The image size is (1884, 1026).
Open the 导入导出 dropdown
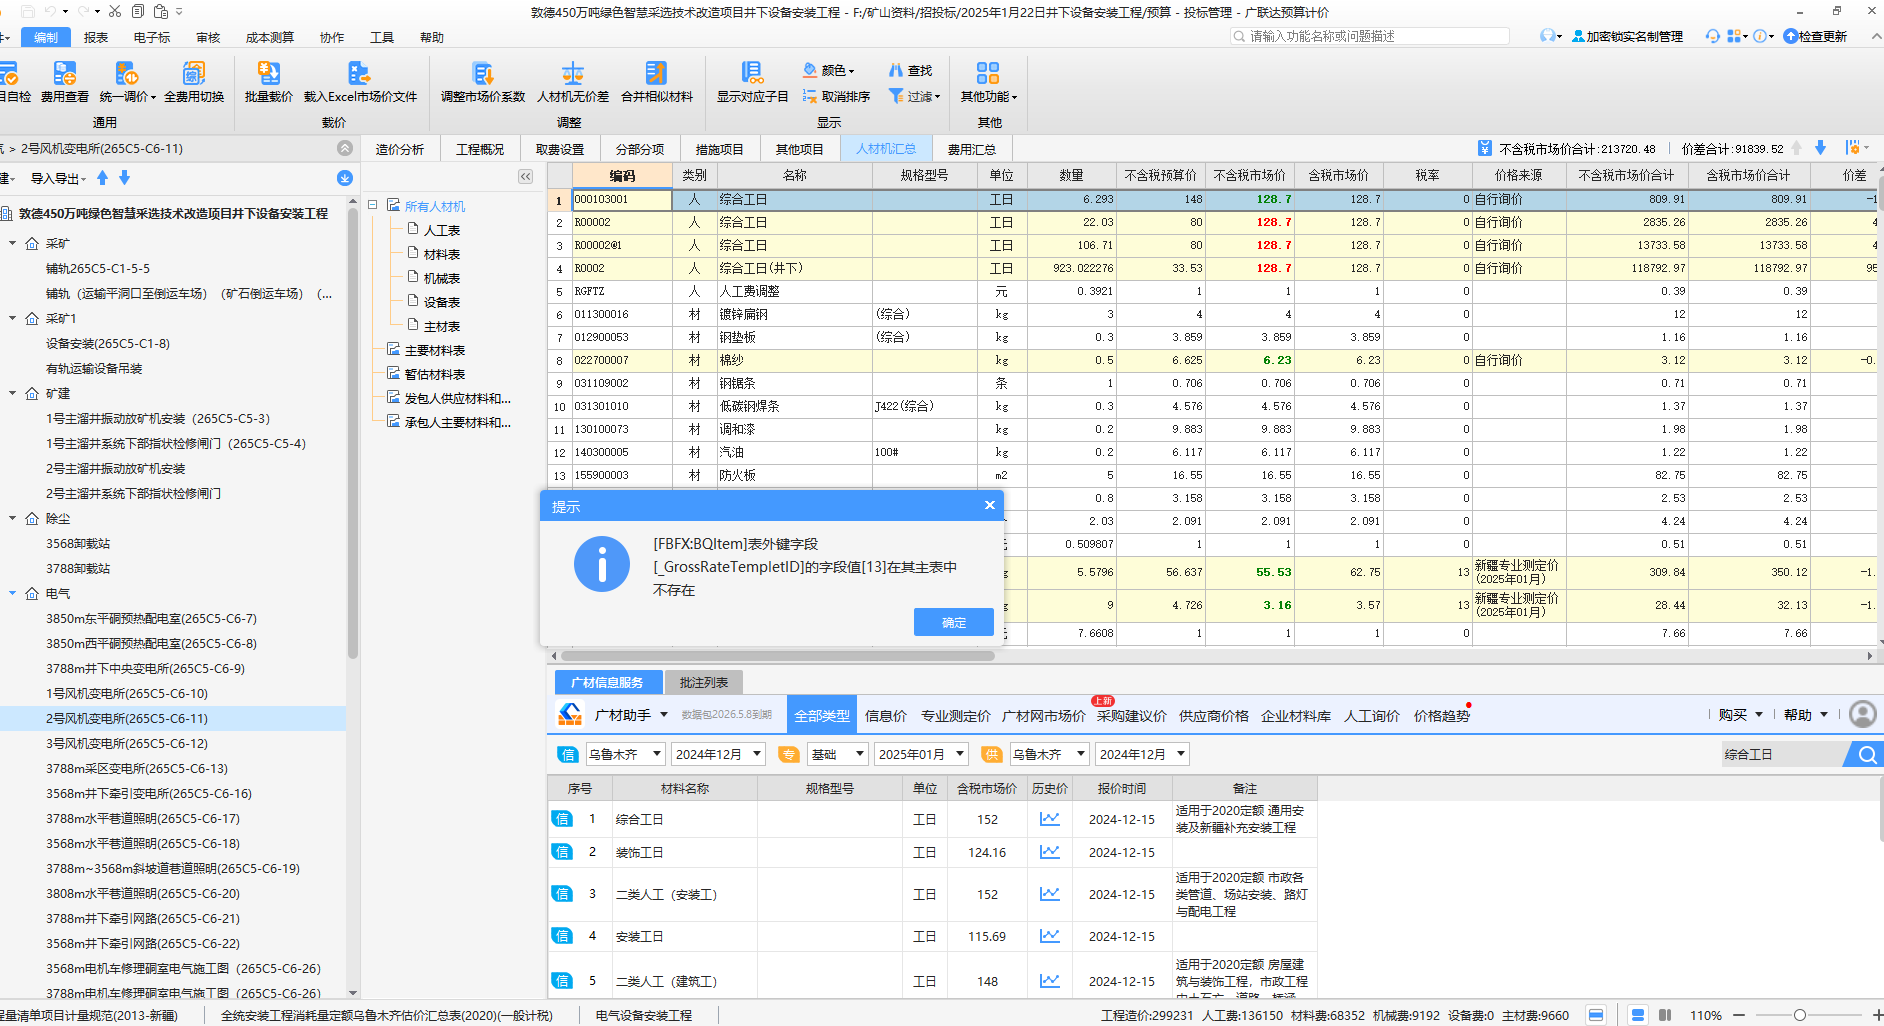coord(58,178)
